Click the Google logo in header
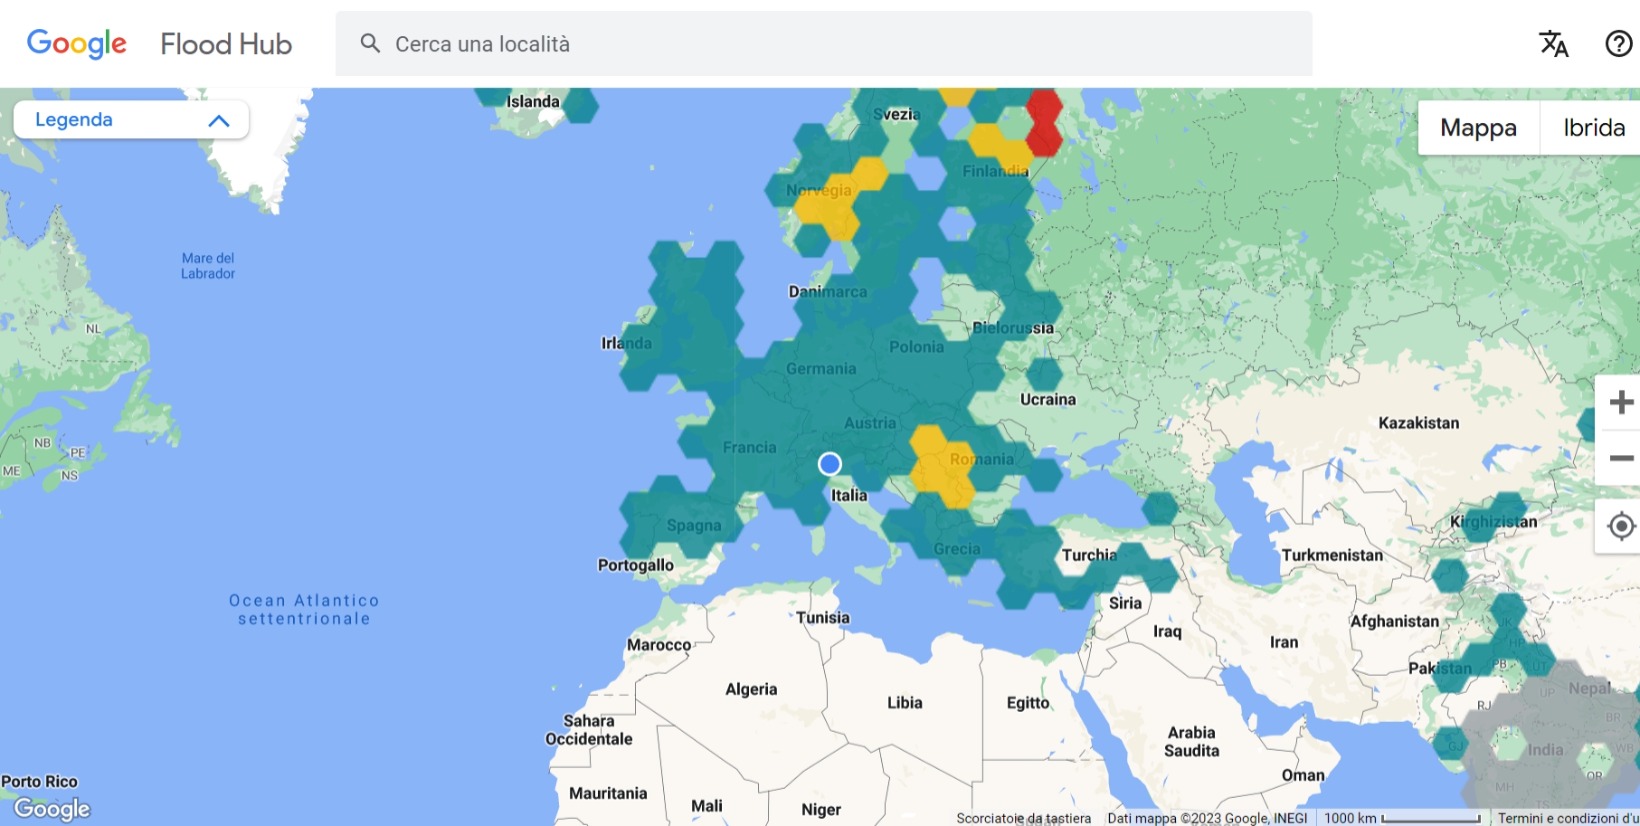Screen dimensions: 1640x826 tap(77, 44)
